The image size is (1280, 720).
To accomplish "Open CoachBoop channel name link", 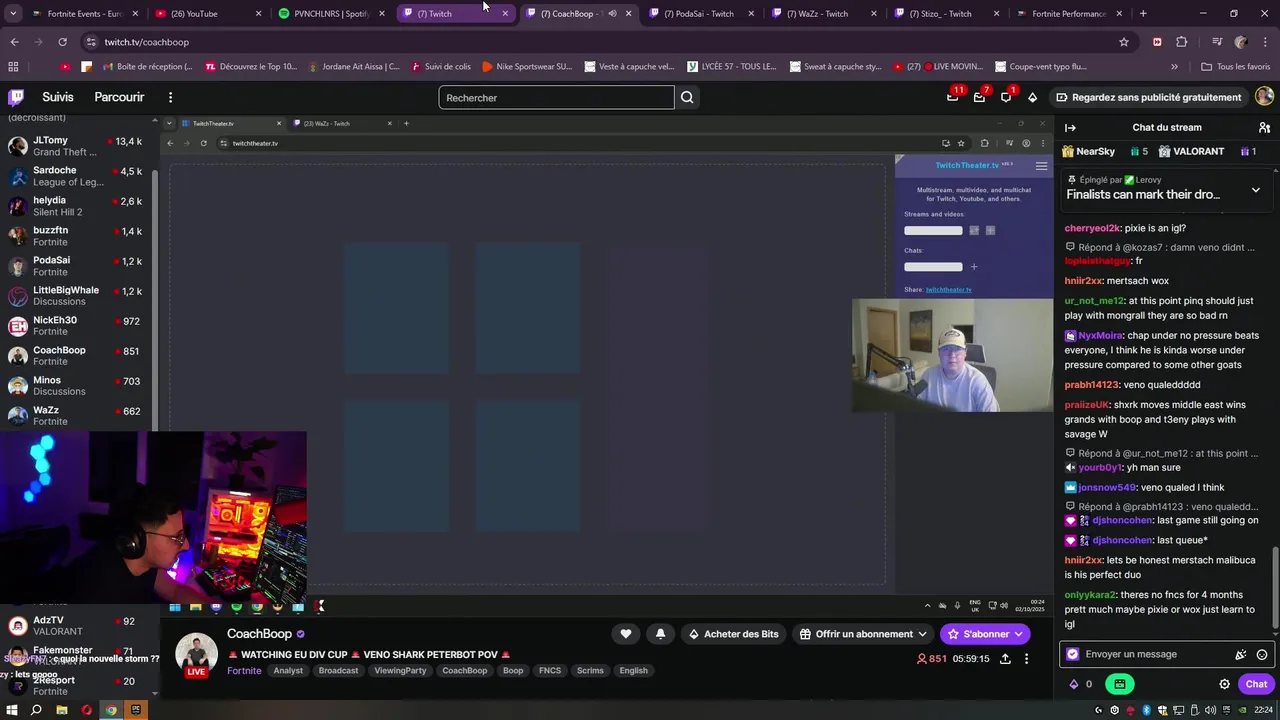I will 259,634.
